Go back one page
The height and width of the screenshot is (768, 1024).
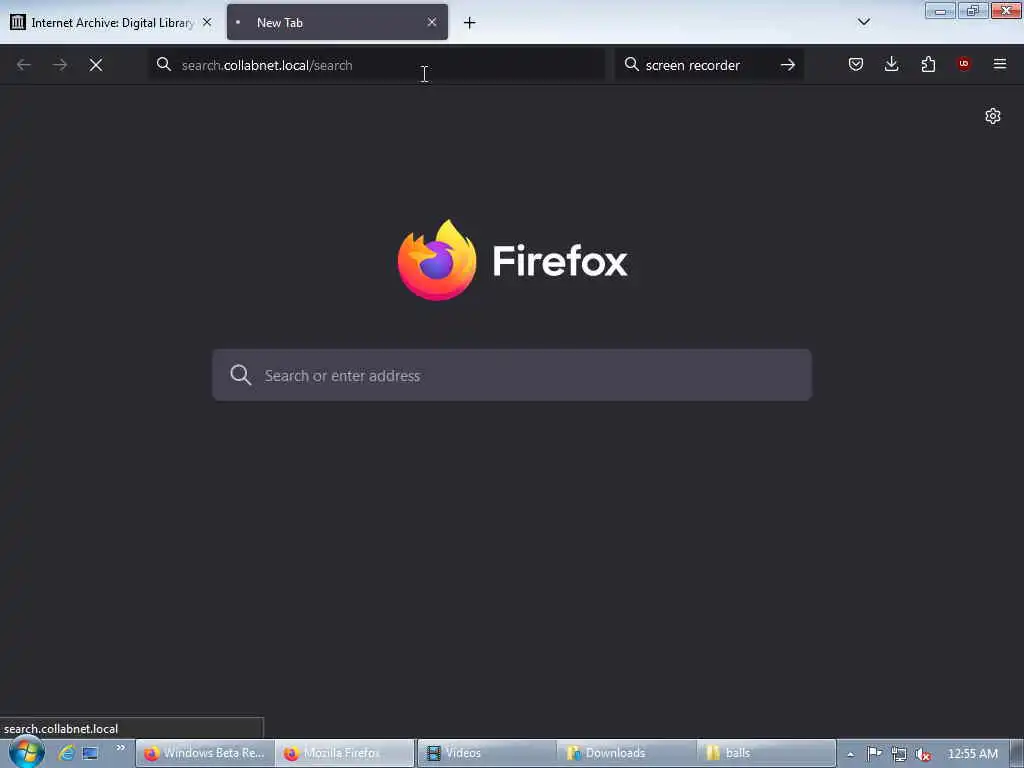tap(24, 65)
